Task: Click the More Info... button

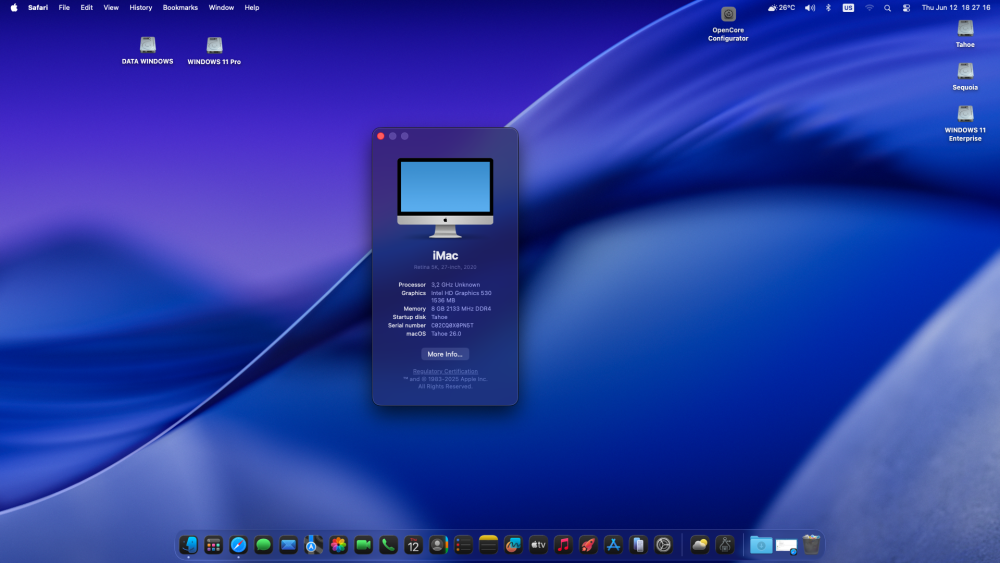Action: coord(445,354)
